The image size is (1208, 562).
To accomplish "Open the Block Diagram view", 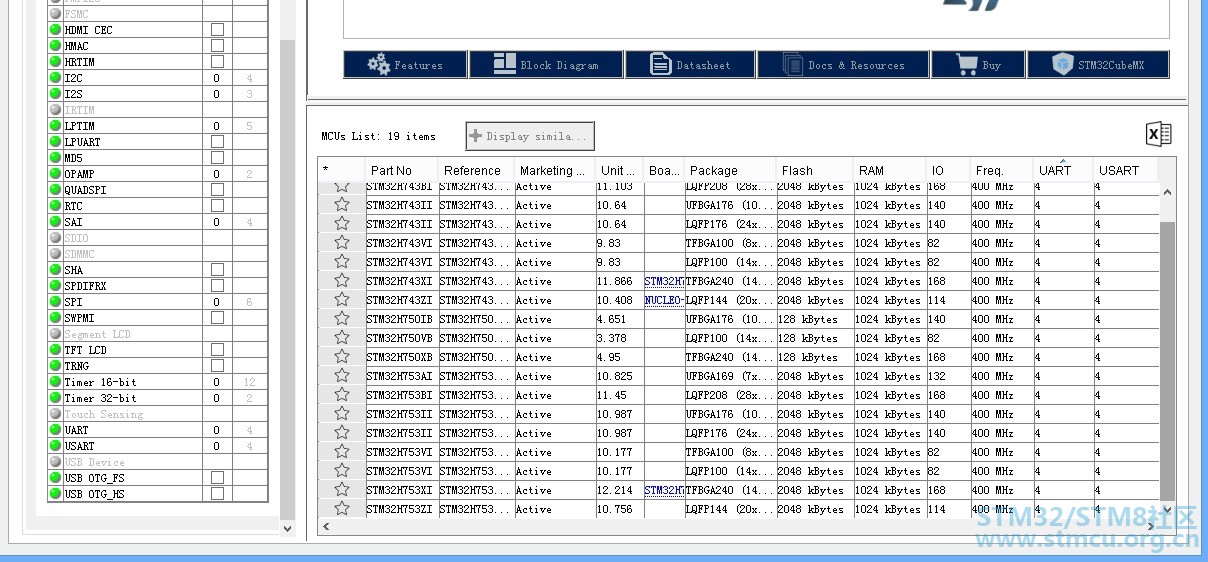I will 546,65.
